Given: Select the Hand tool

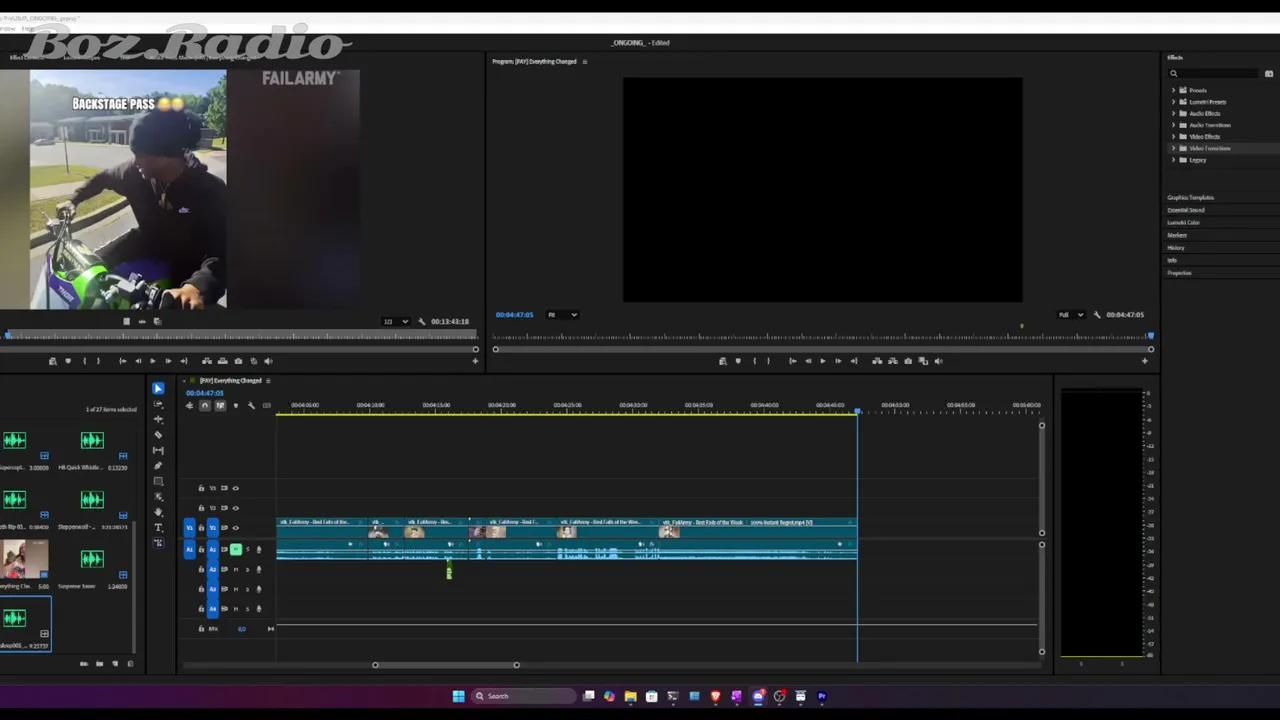Looking at the screenshot, I should (158, 512).
